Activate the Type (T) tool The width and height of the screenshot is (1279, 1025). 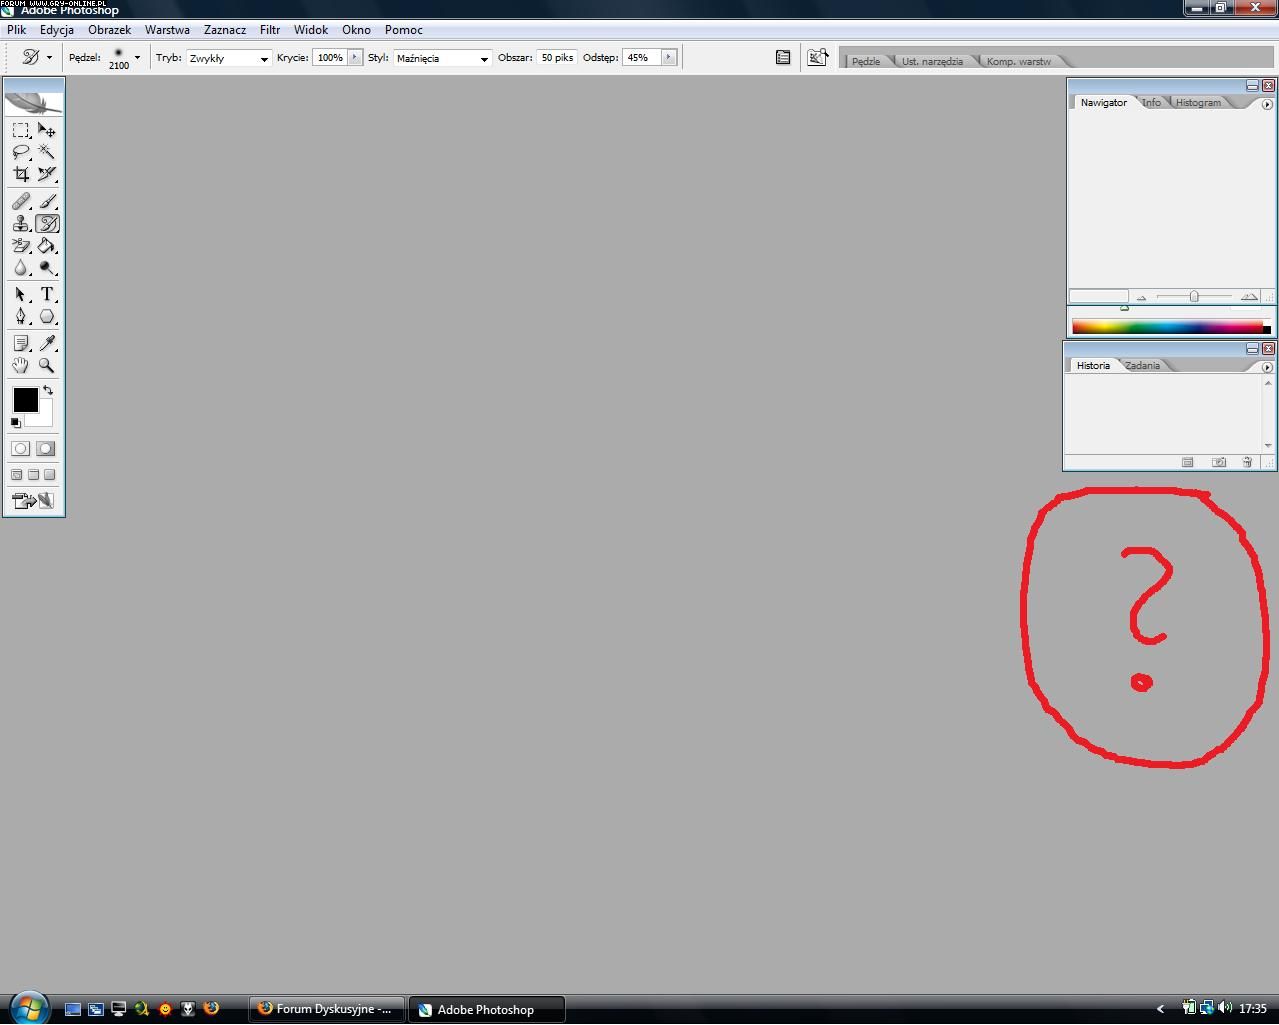[x=46, y=294]
